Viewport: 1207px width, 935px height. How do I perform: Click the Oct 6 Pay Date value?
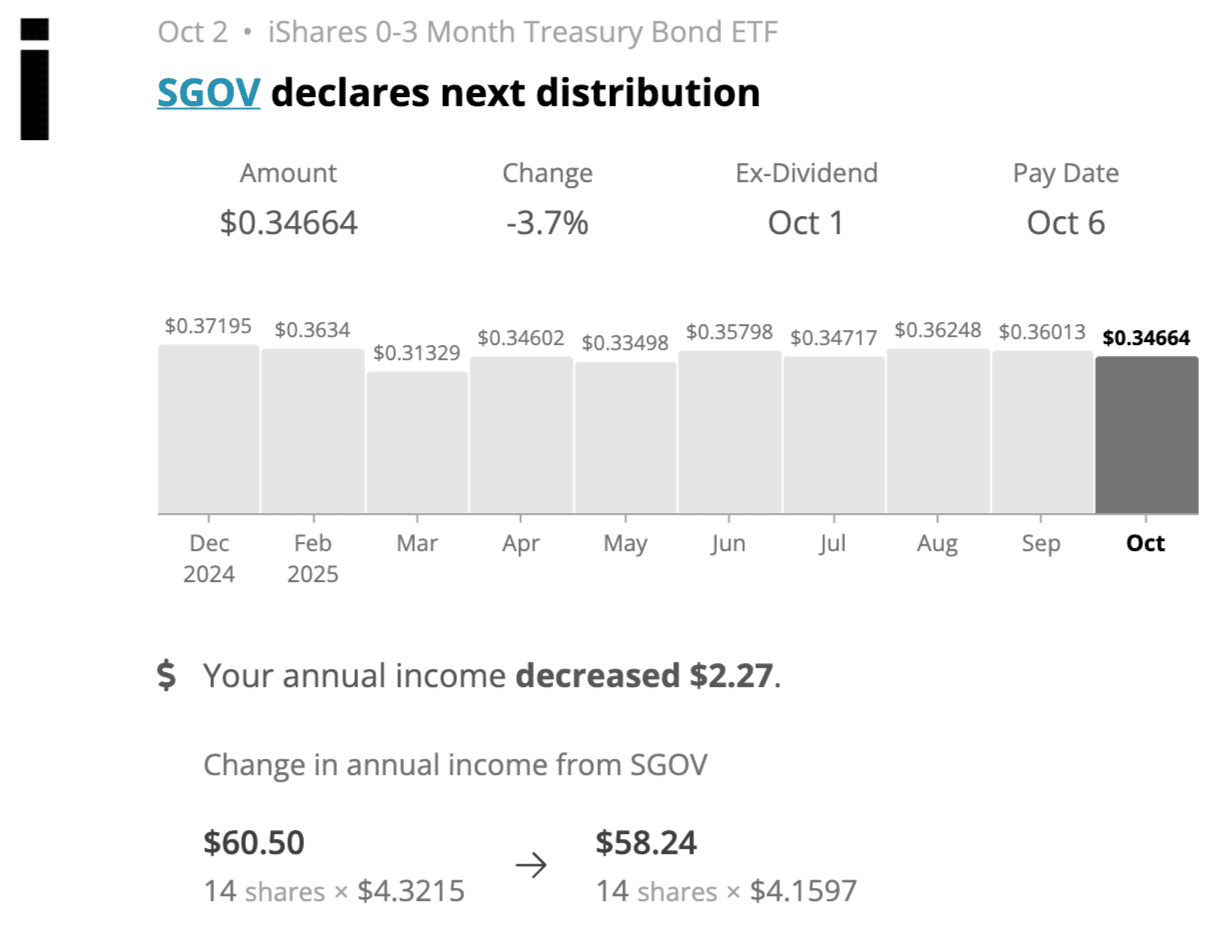[1065, 222]
